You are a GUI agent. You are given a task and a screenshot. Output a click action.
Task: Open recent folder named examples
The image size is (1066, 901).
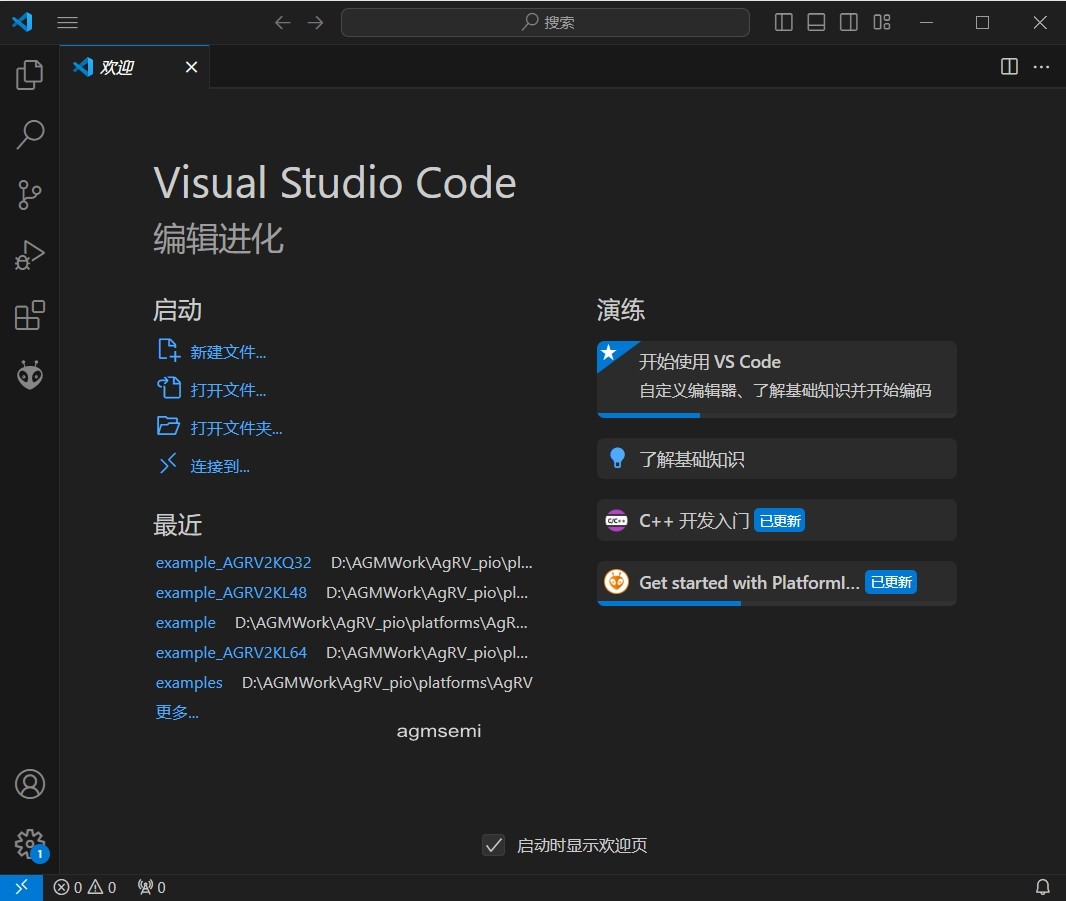[x=189, y=683]
